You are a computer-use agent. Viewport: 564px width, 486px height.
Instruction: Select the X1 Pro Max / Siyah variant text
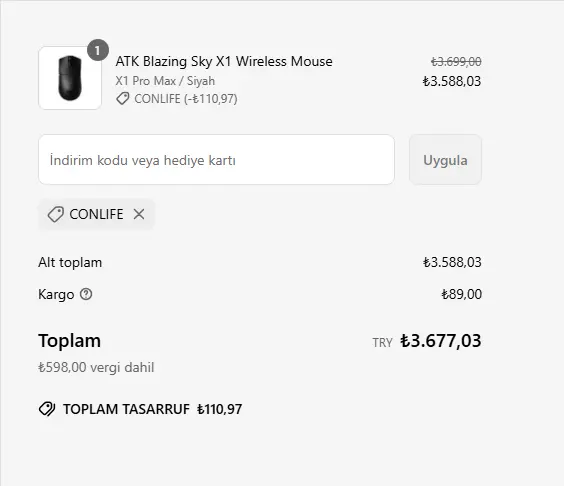(165, 81)
